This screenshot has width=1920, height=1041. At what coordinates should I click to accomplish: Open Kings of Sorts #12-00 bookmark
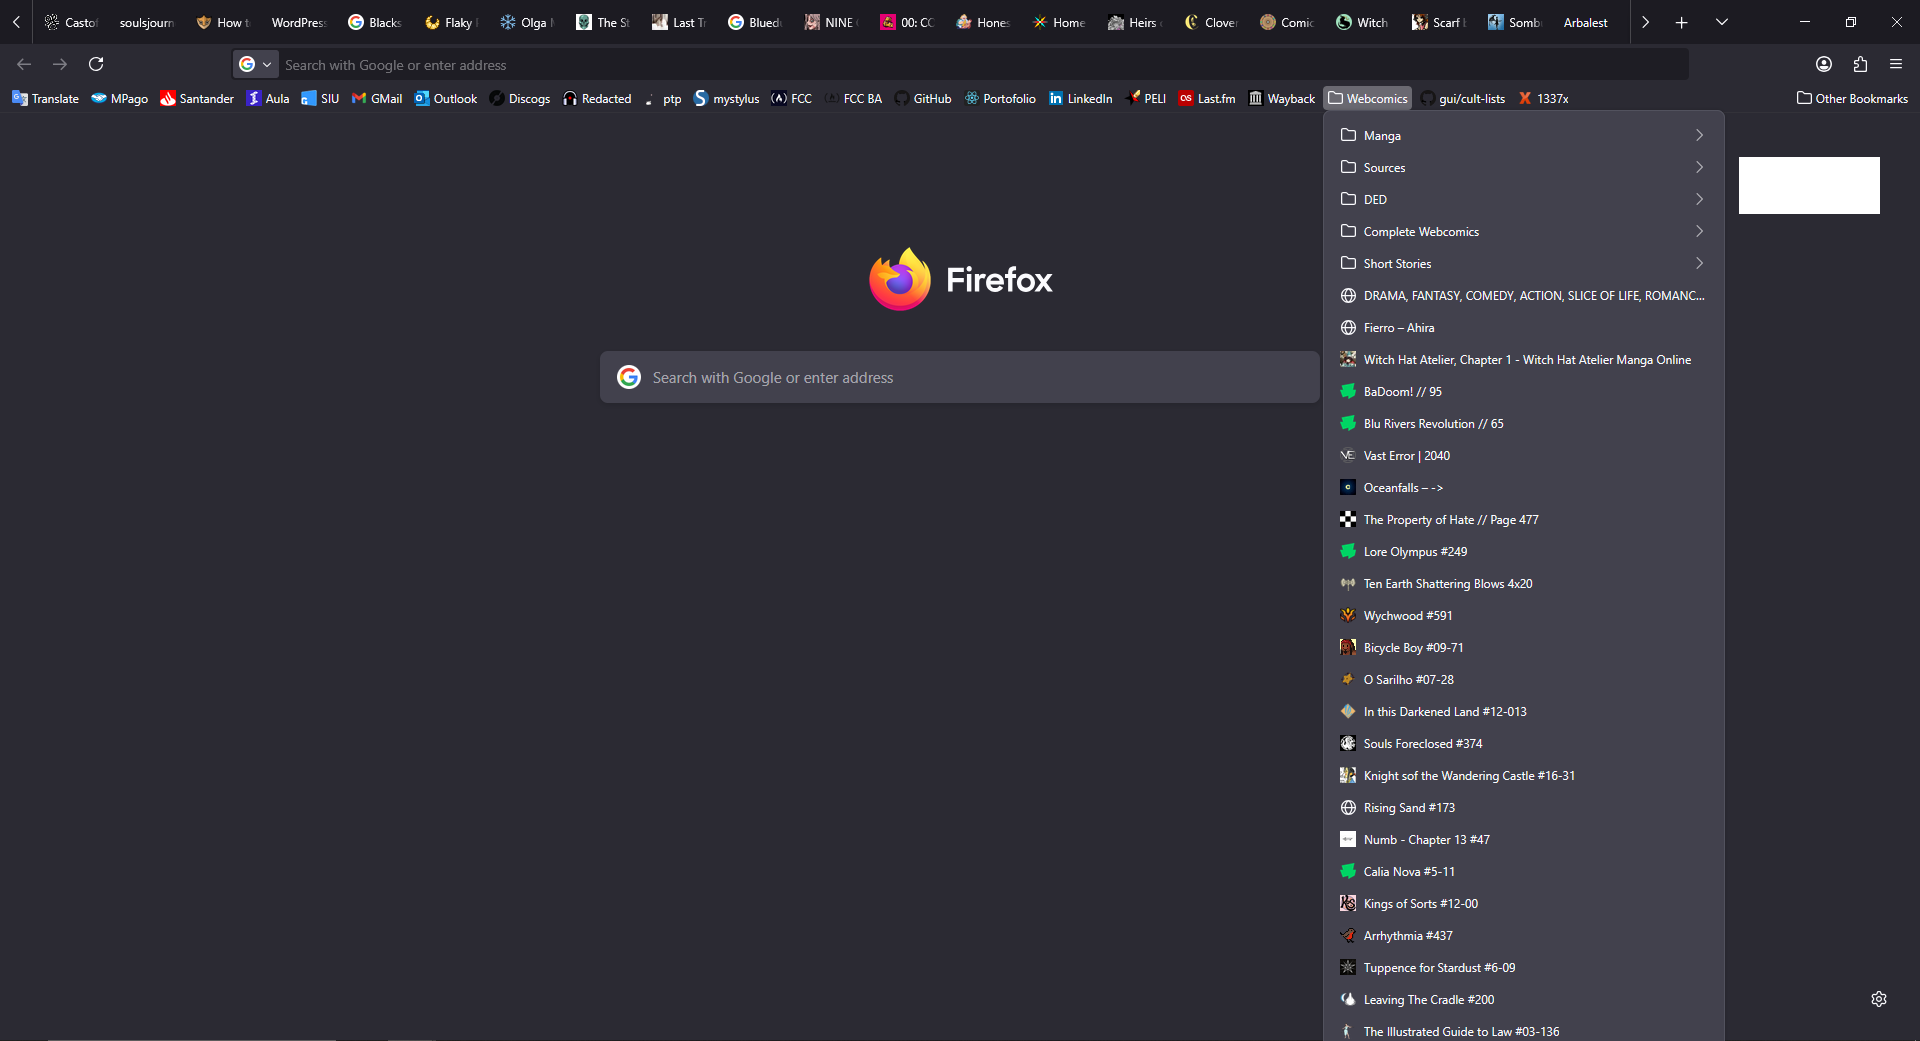coord(1524,903)
